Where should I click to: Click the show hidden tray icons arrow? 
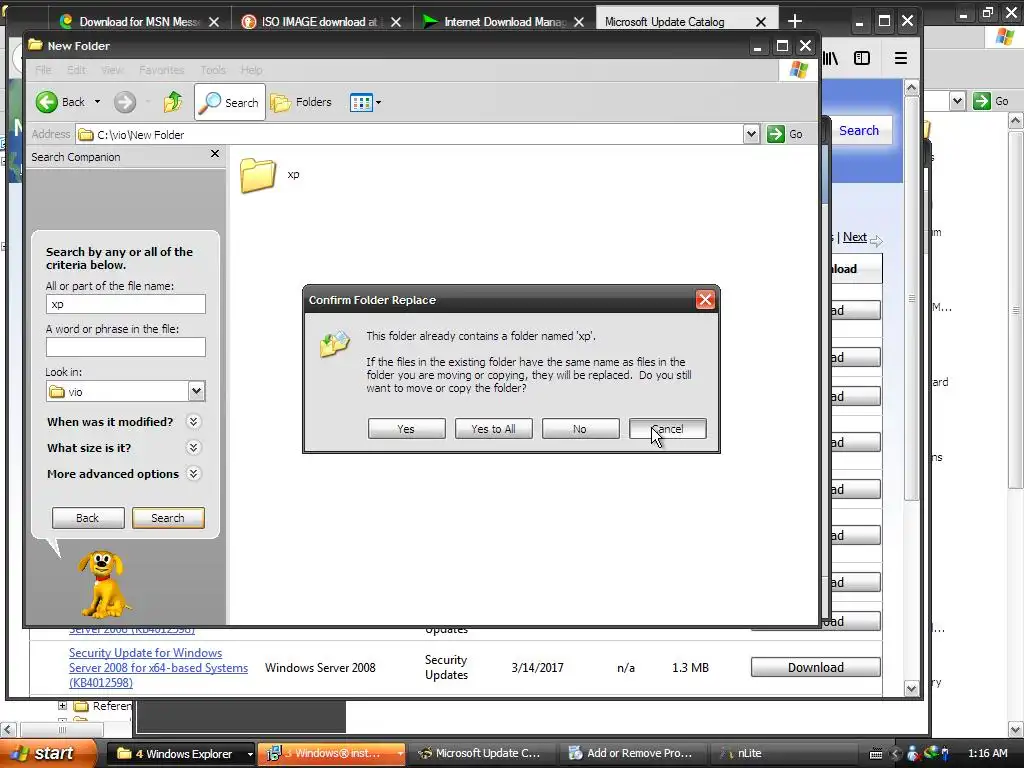click(895, 754)
